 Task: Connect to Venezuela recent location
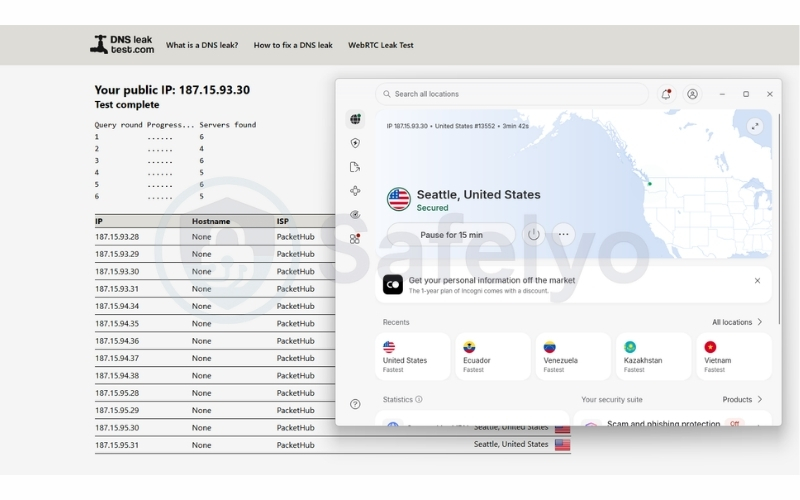pyautogui.click(x=573, y=357)
